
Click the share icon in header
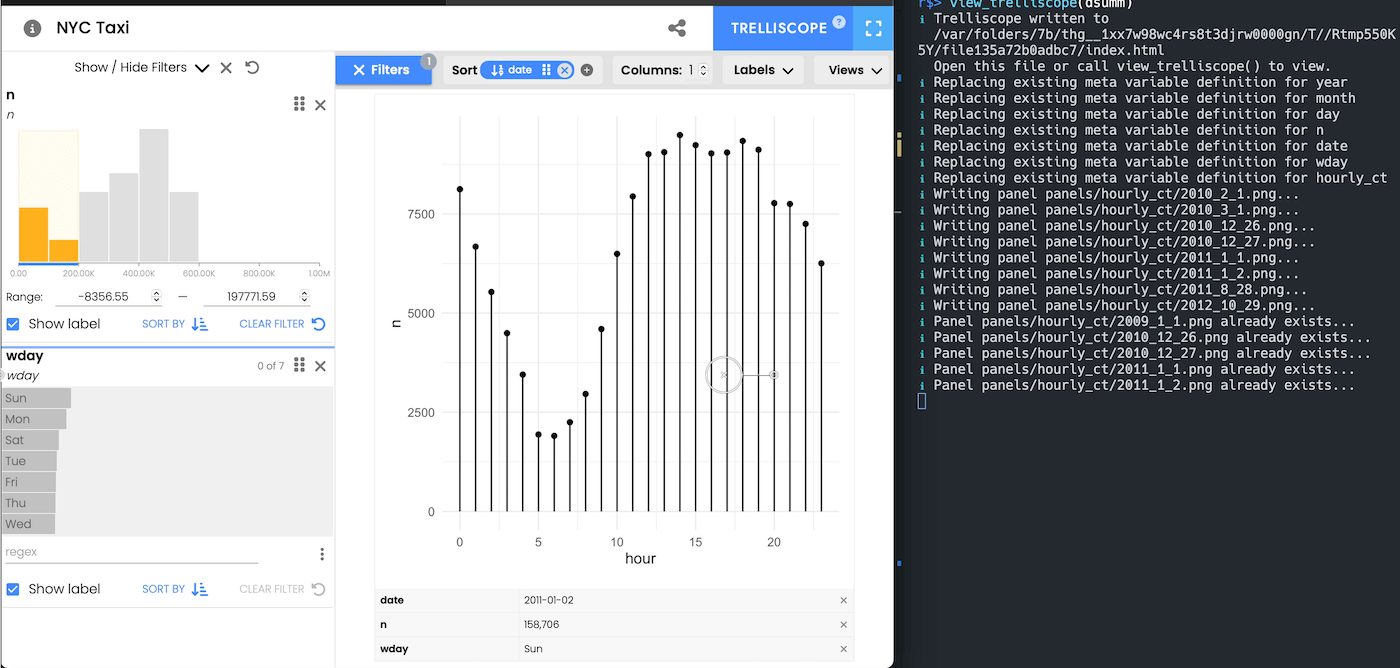tap(677, 28)
